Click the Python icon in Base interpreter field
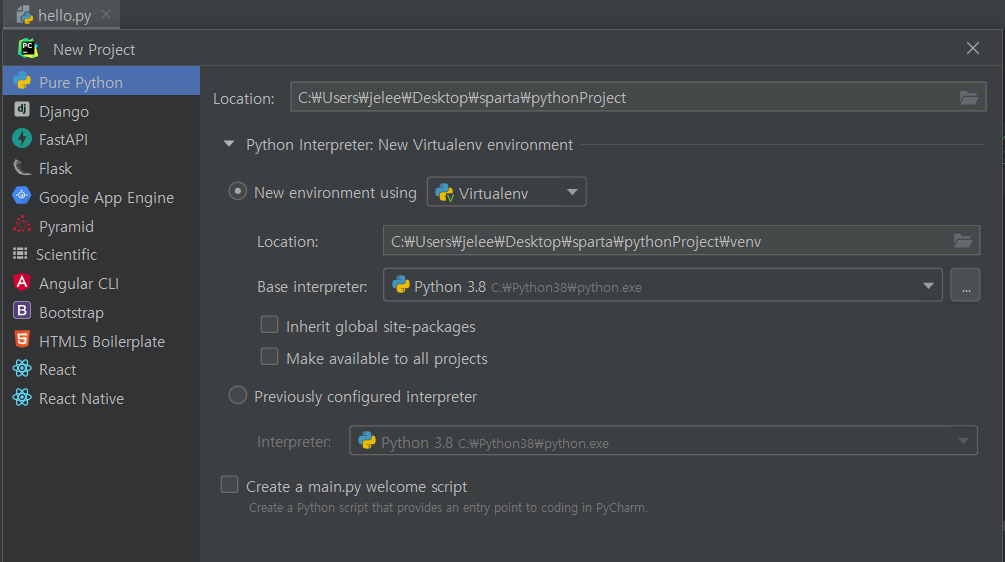This screenshot has height=562, width=1005. (401, 285)
